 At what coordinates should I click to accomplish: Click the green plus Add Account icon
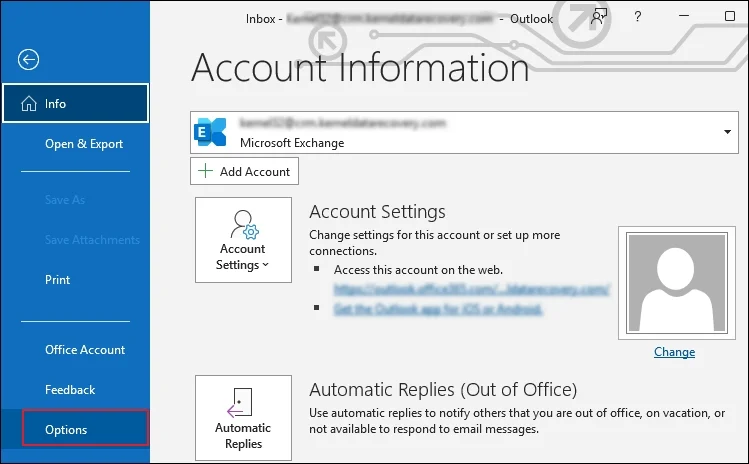point(205,171)
